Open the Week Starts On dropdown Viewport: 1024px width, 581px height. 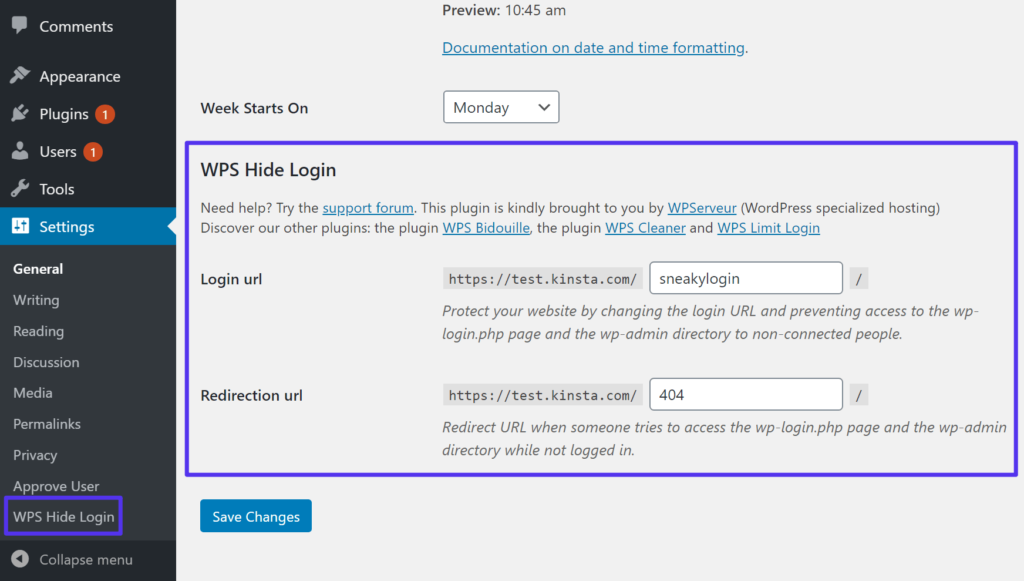tap(500, 107)
